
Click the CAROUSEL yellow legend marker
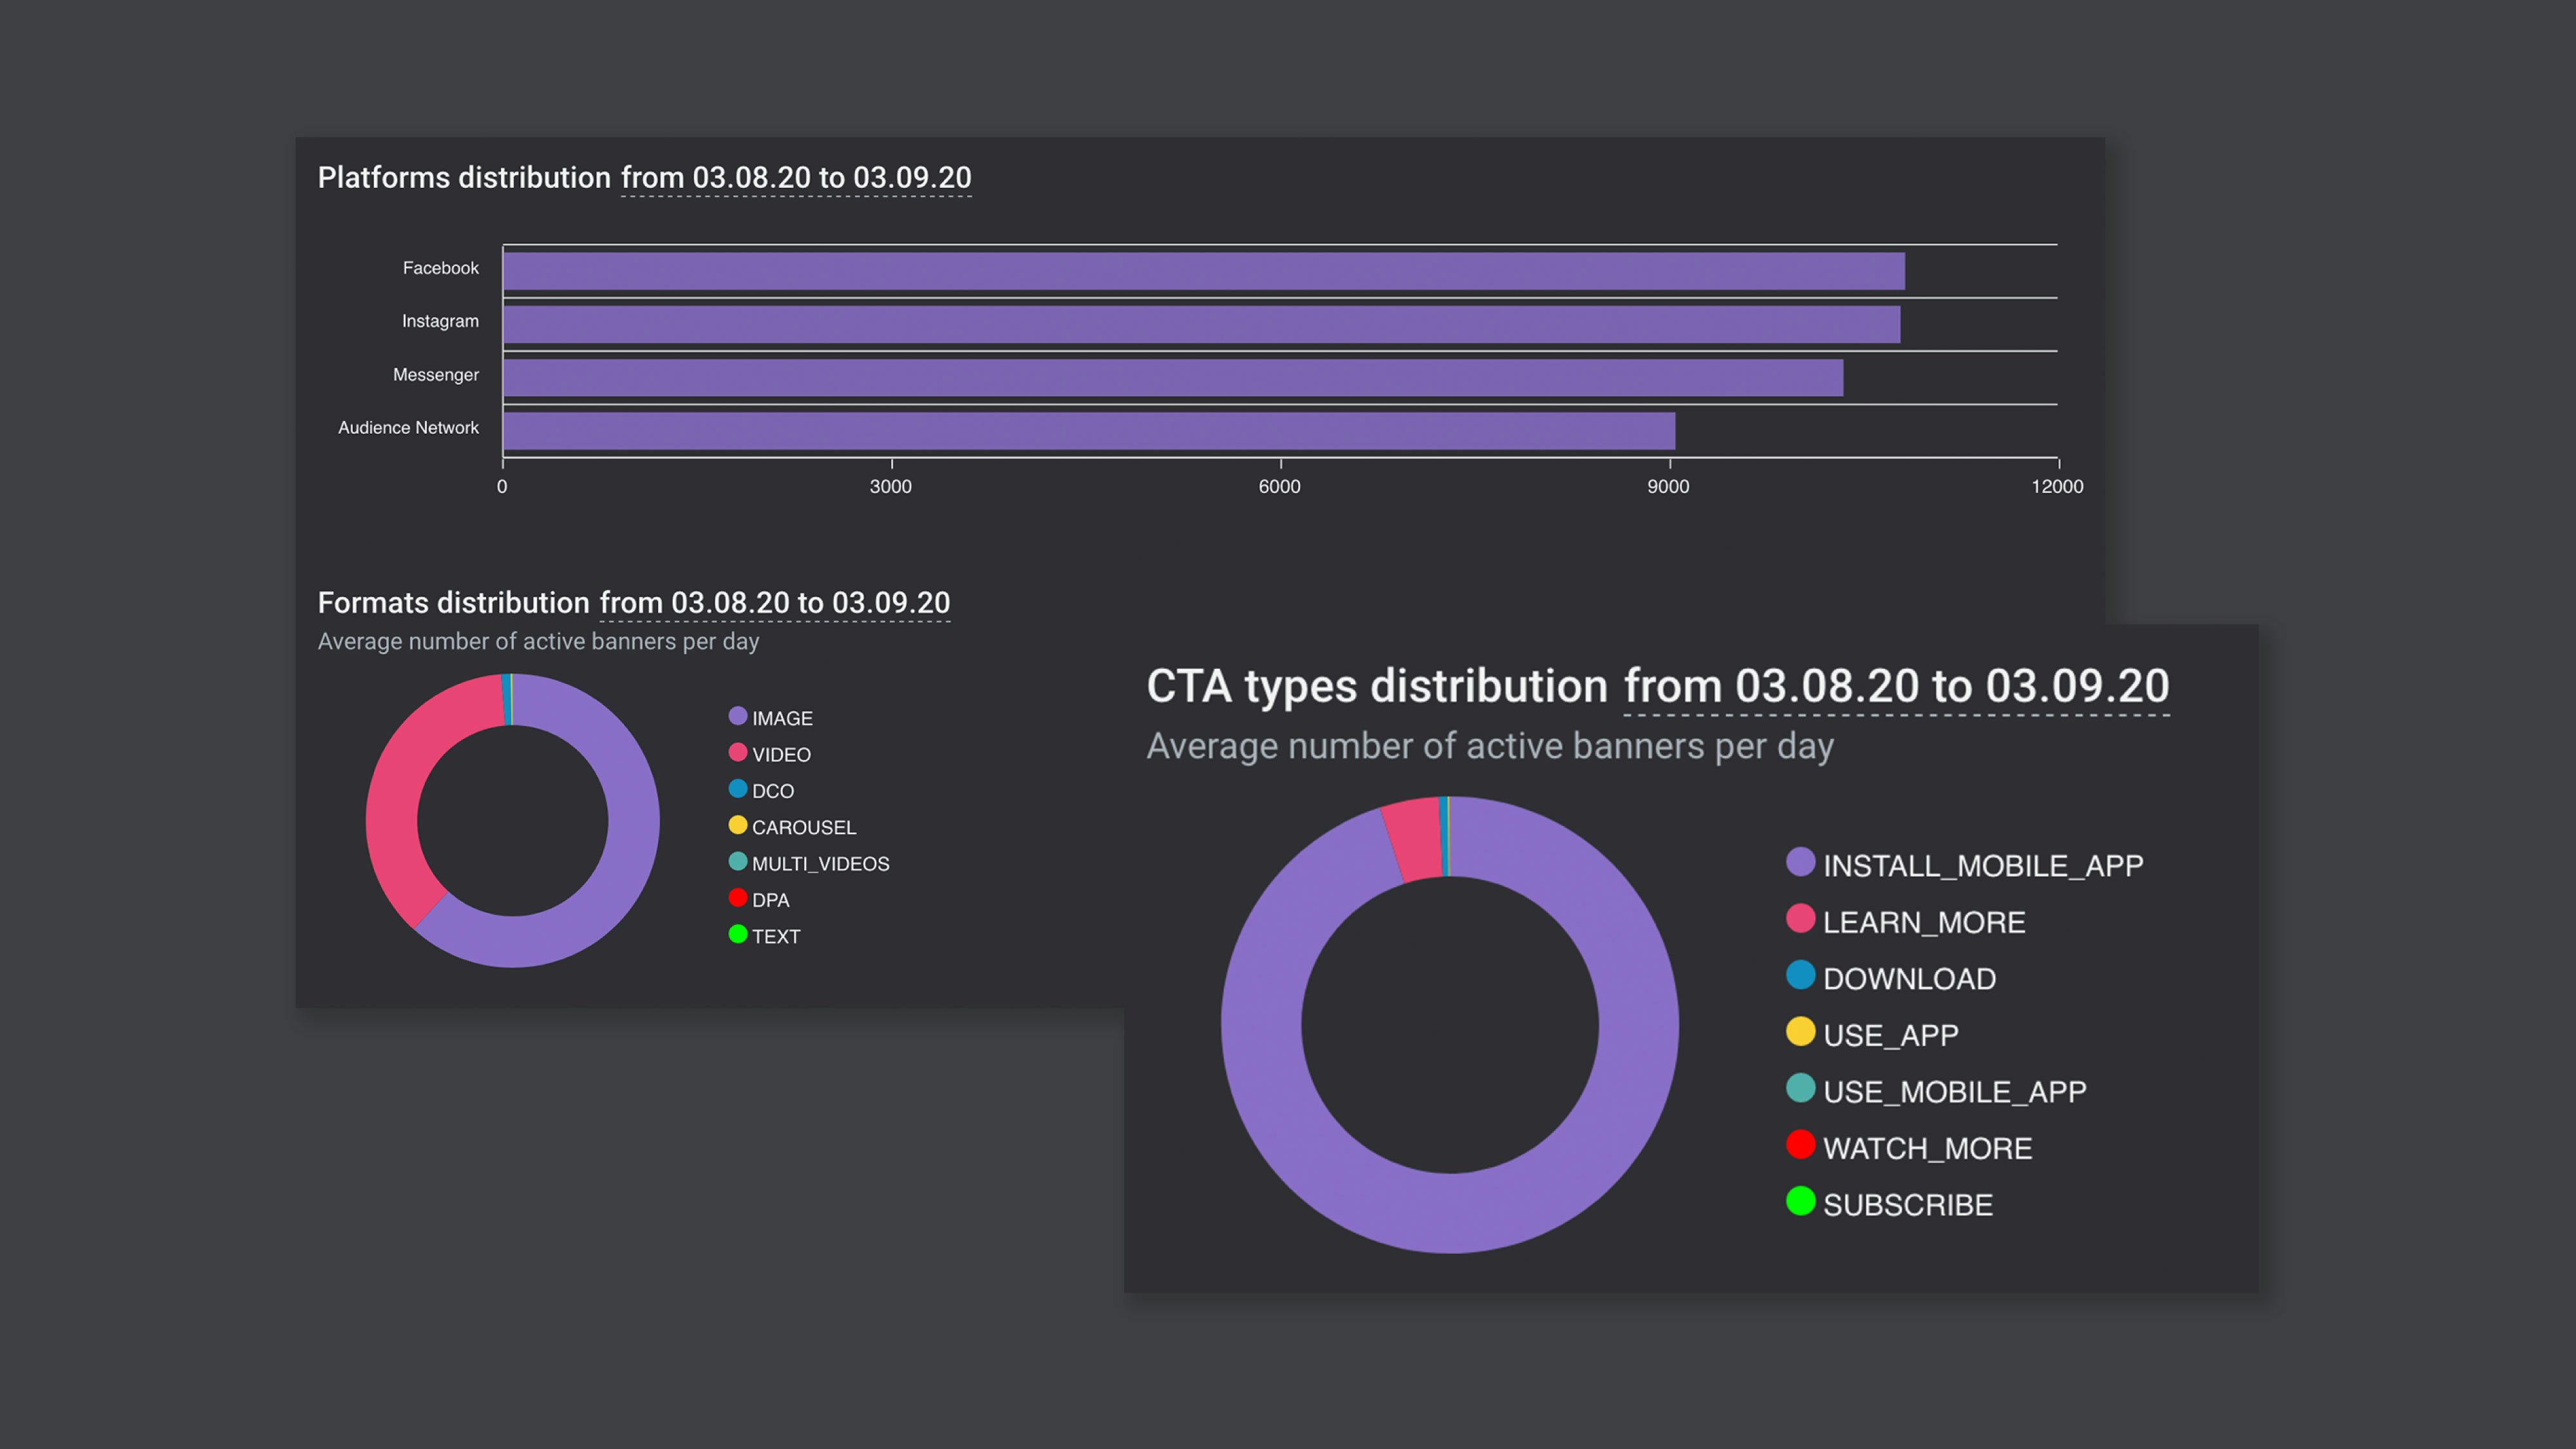coord(738,825)
